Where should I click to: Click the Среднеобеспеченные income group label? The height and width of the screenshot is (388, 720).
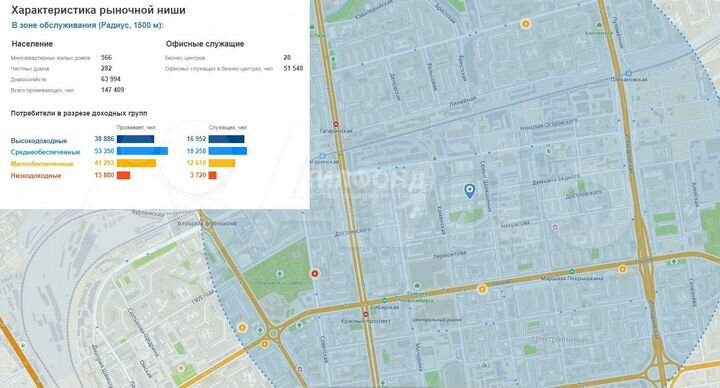[45, 152]
